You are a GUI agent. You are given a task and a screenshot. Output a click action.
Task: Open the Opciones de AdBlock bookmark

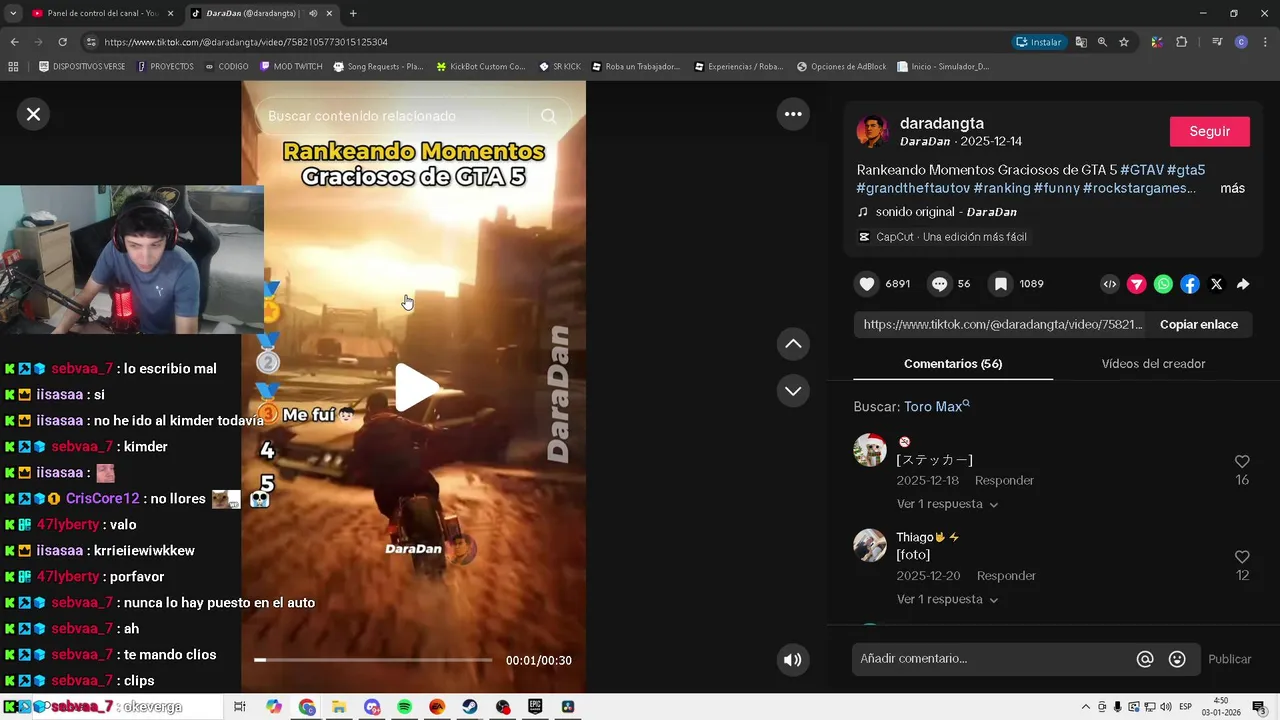pos(841,67)
